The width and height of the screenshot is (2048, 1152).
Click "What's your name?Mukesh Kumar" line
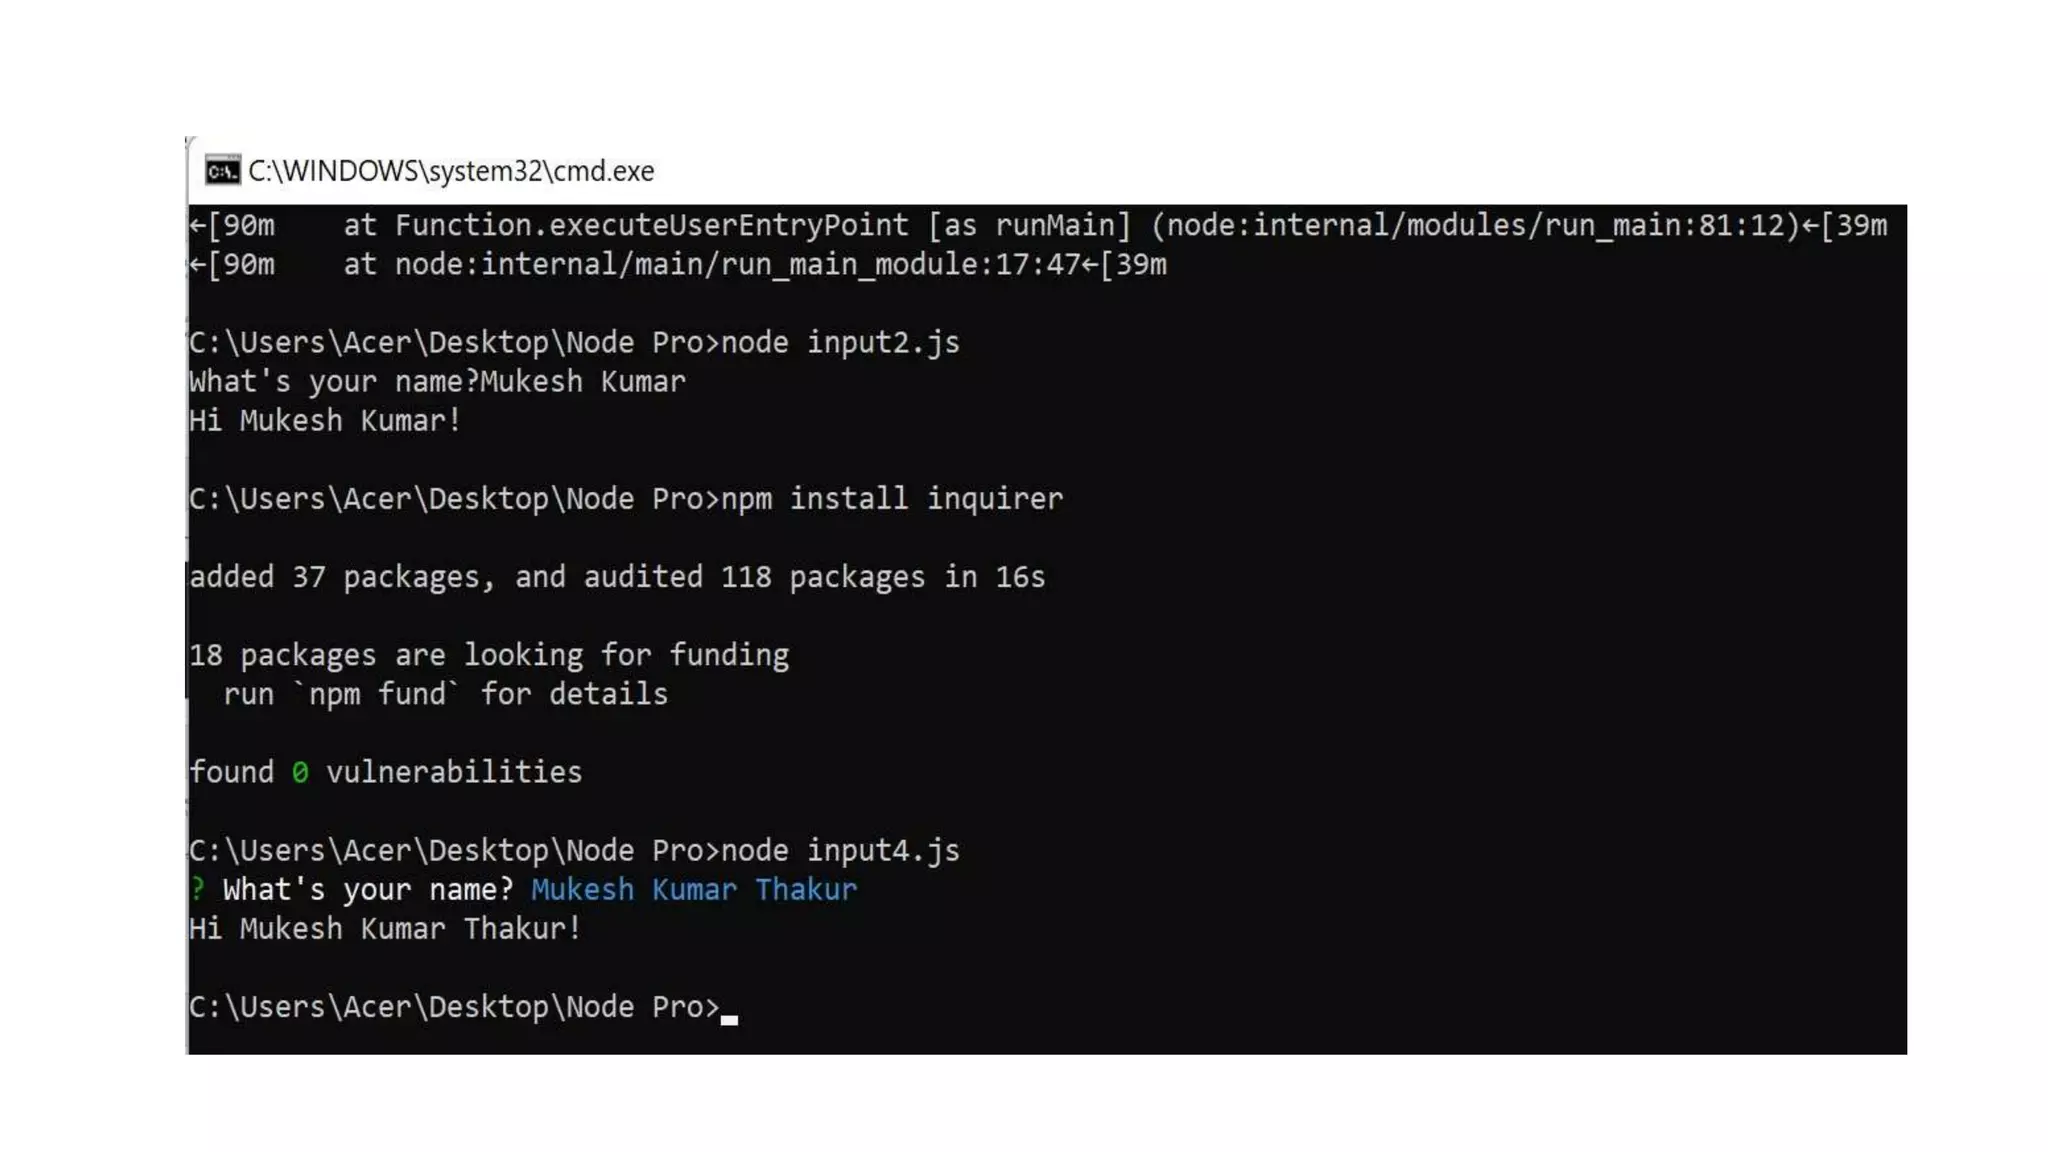point(437,382)
